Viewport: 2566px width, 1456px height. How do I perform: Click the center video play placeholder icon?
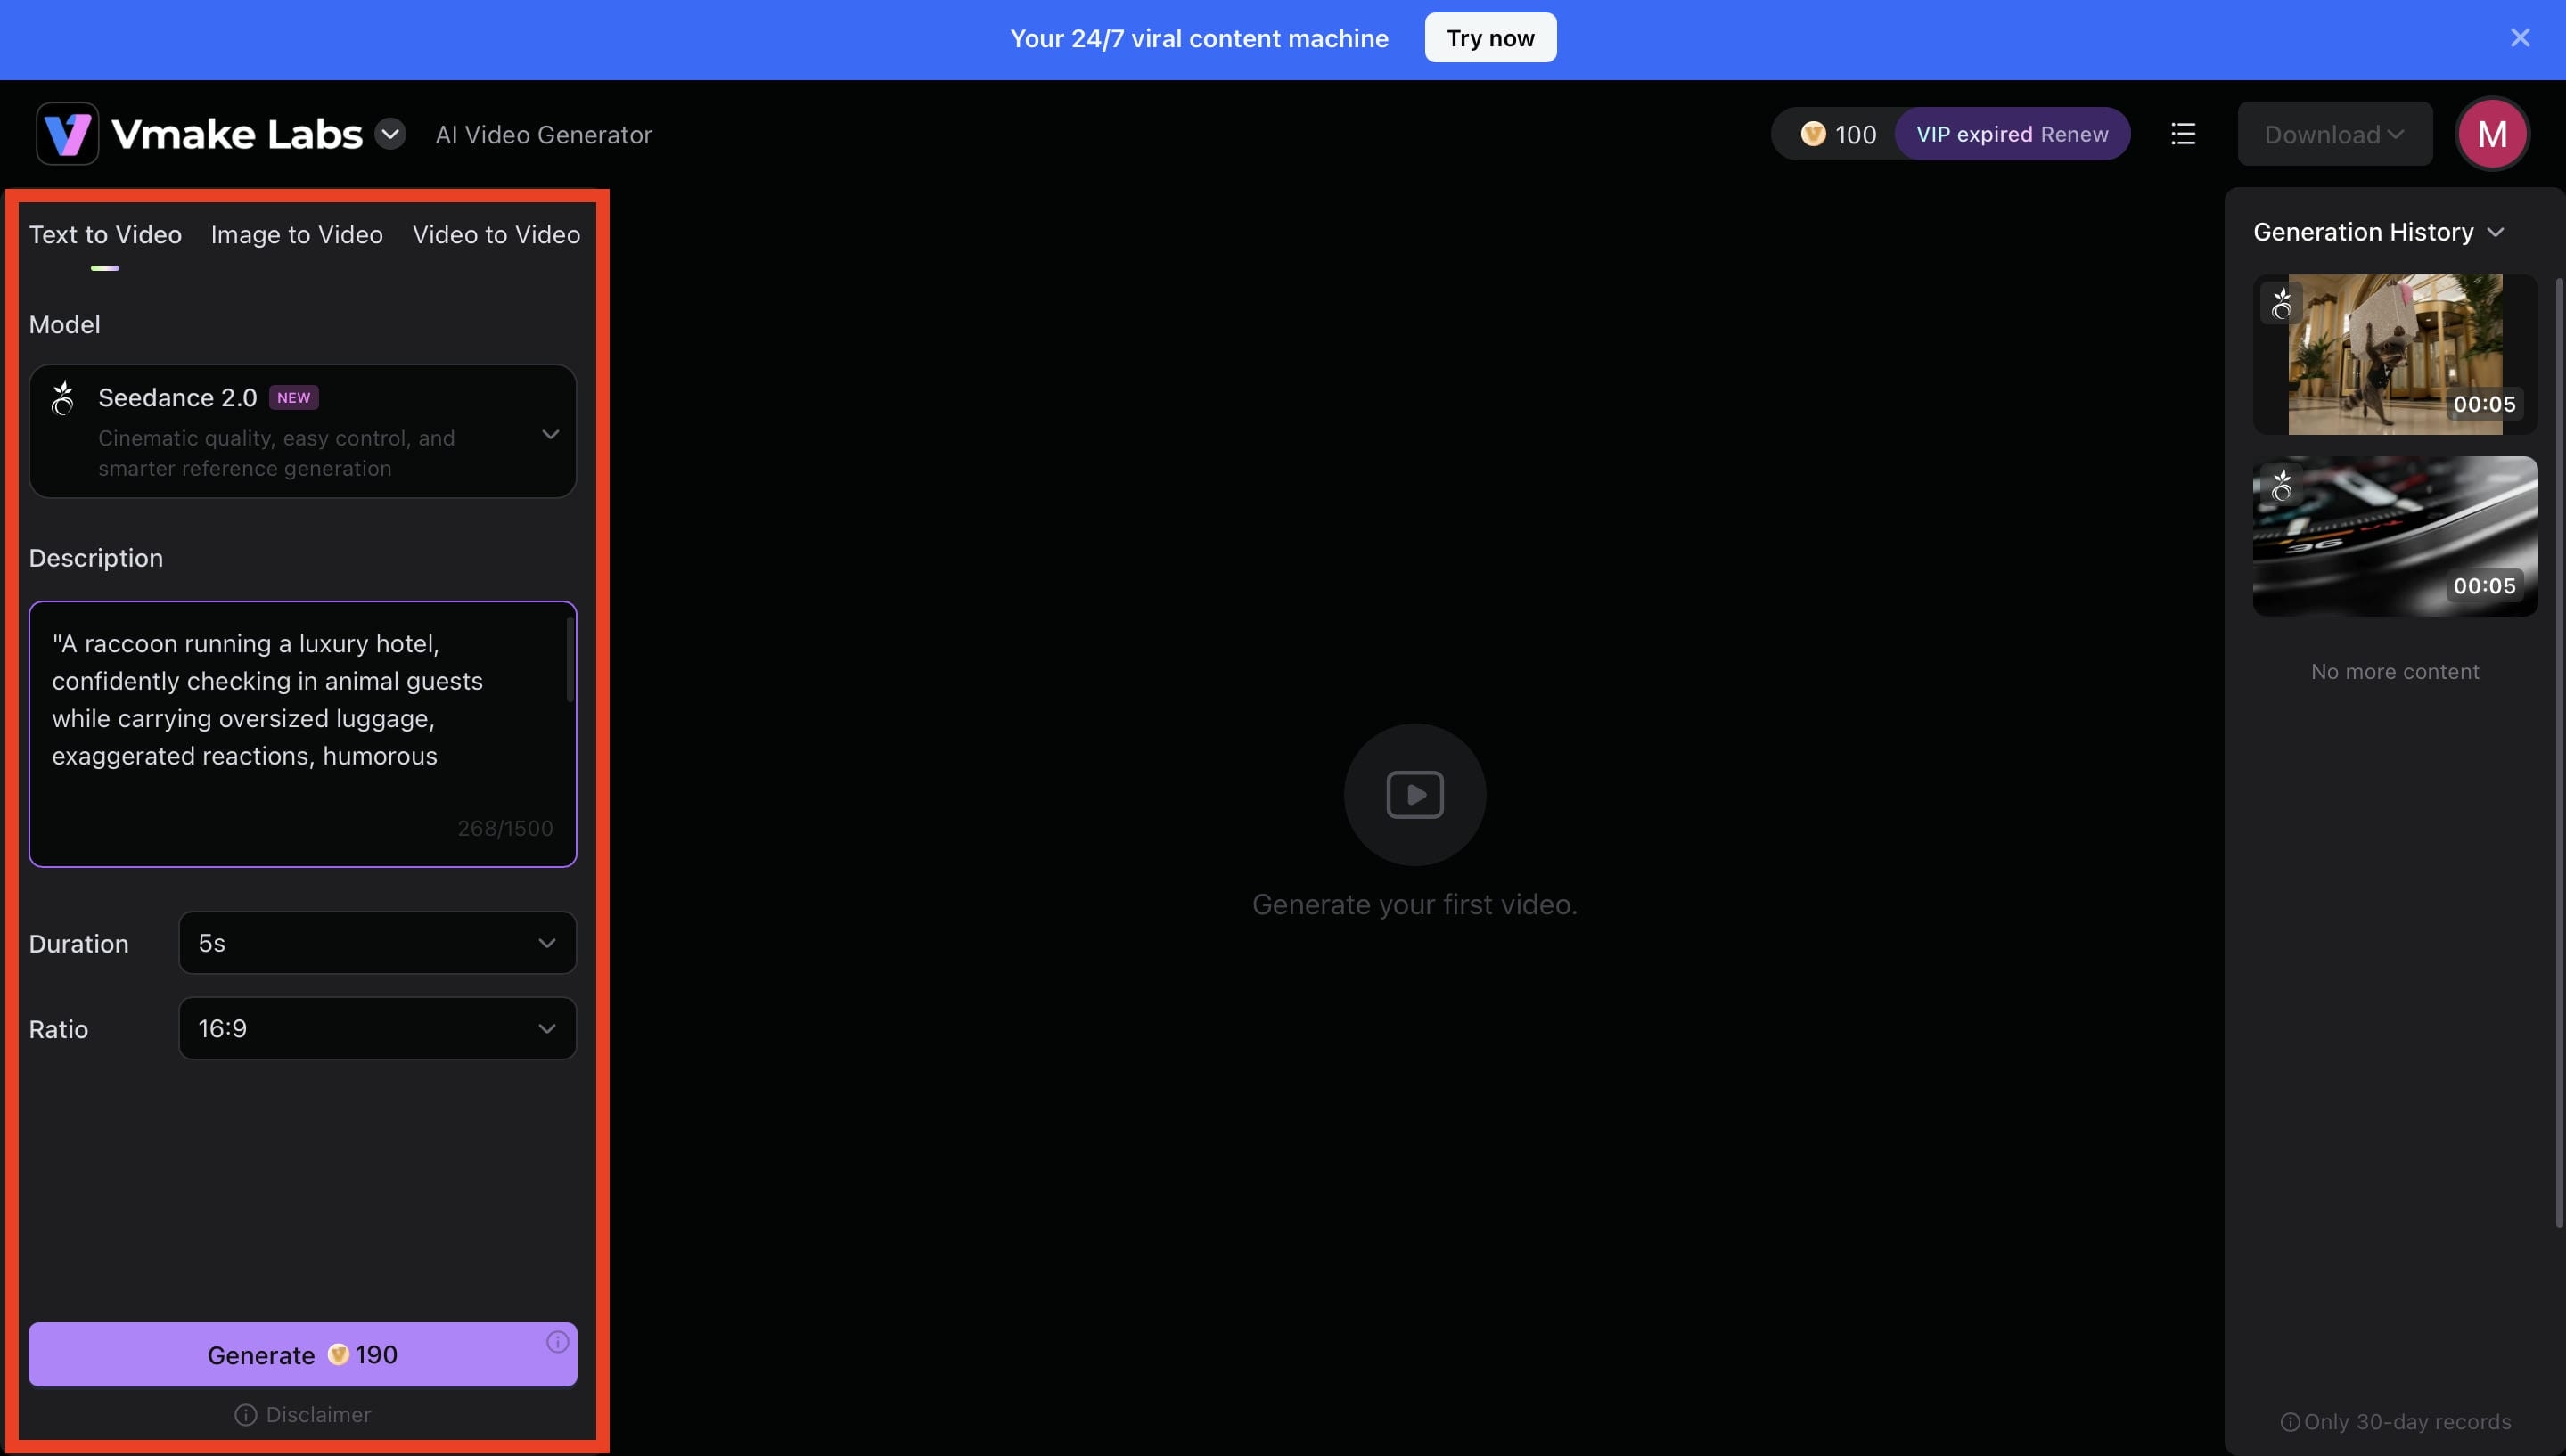coord(1415,795)
